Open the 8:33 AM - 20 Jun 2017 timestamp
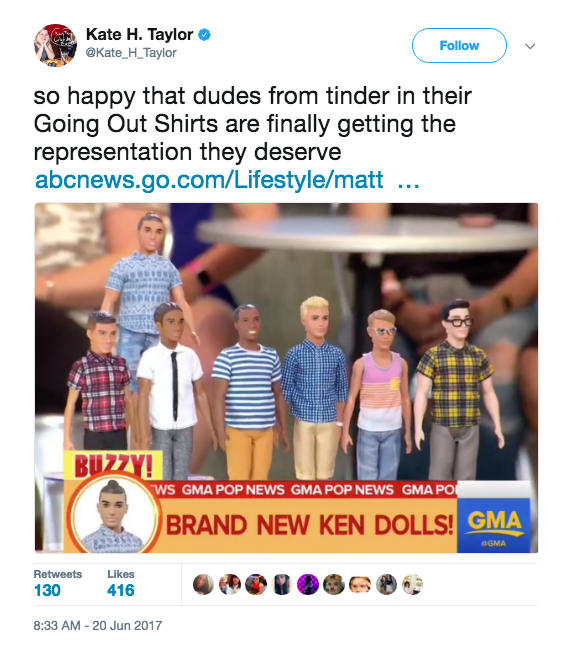 98,626
